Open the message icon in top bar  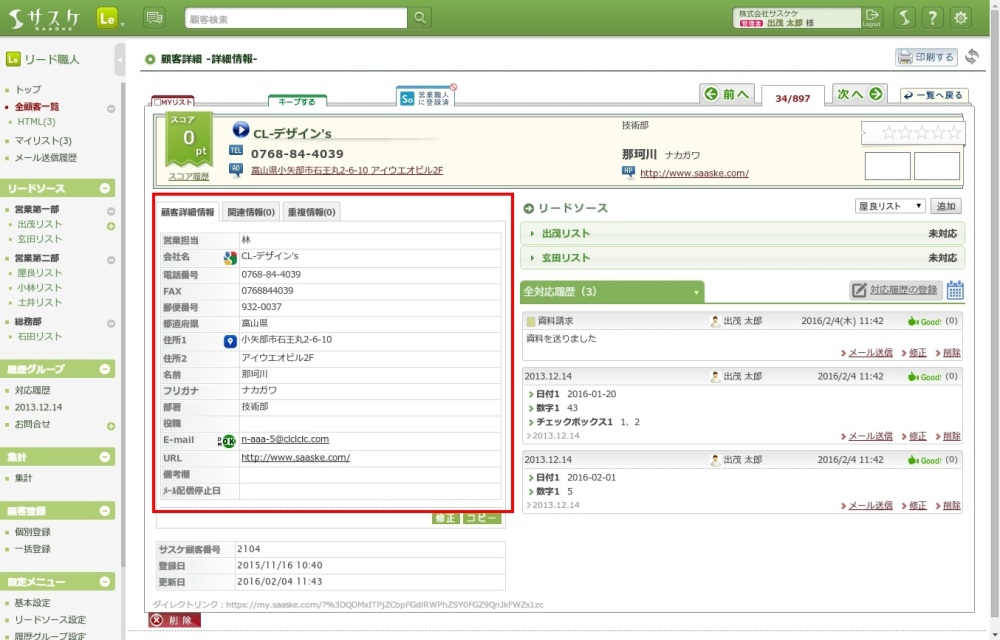pyautogui.click(x=154, y=18)
